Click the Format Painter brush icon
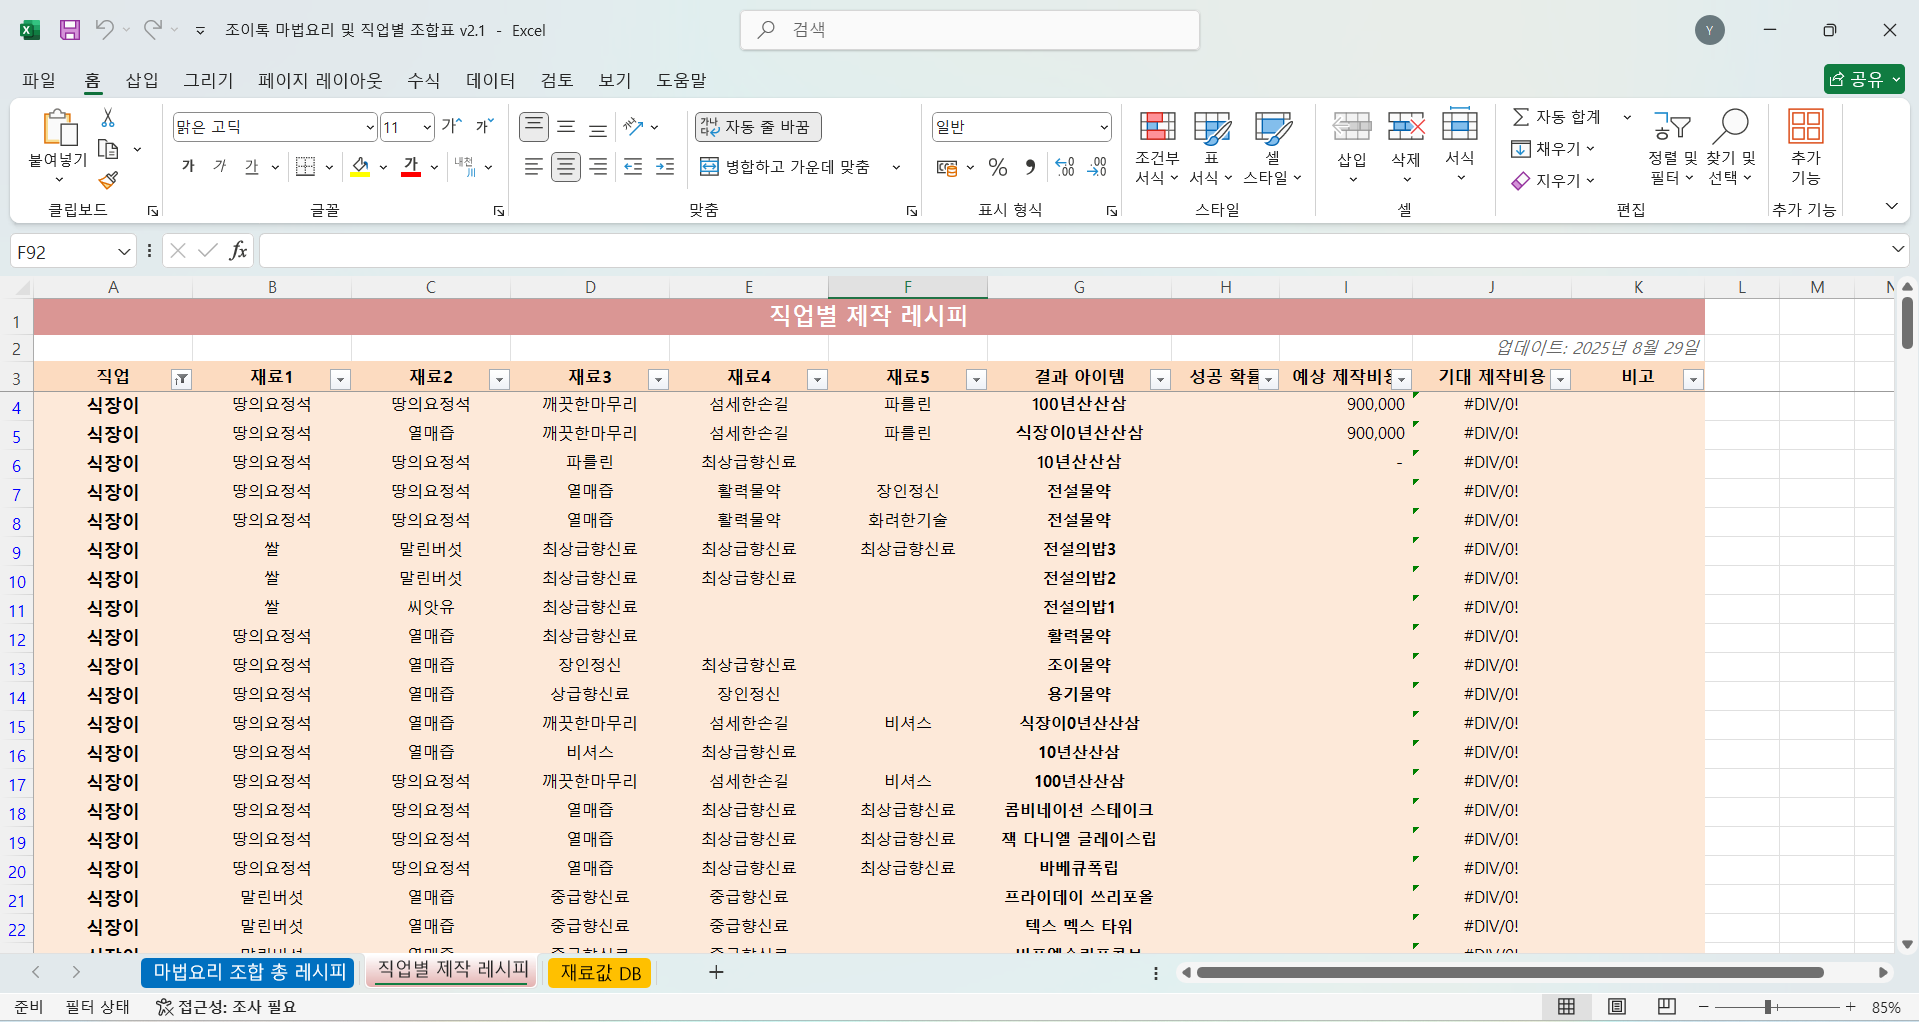Screen dimensions: 1919x1022 108,181
